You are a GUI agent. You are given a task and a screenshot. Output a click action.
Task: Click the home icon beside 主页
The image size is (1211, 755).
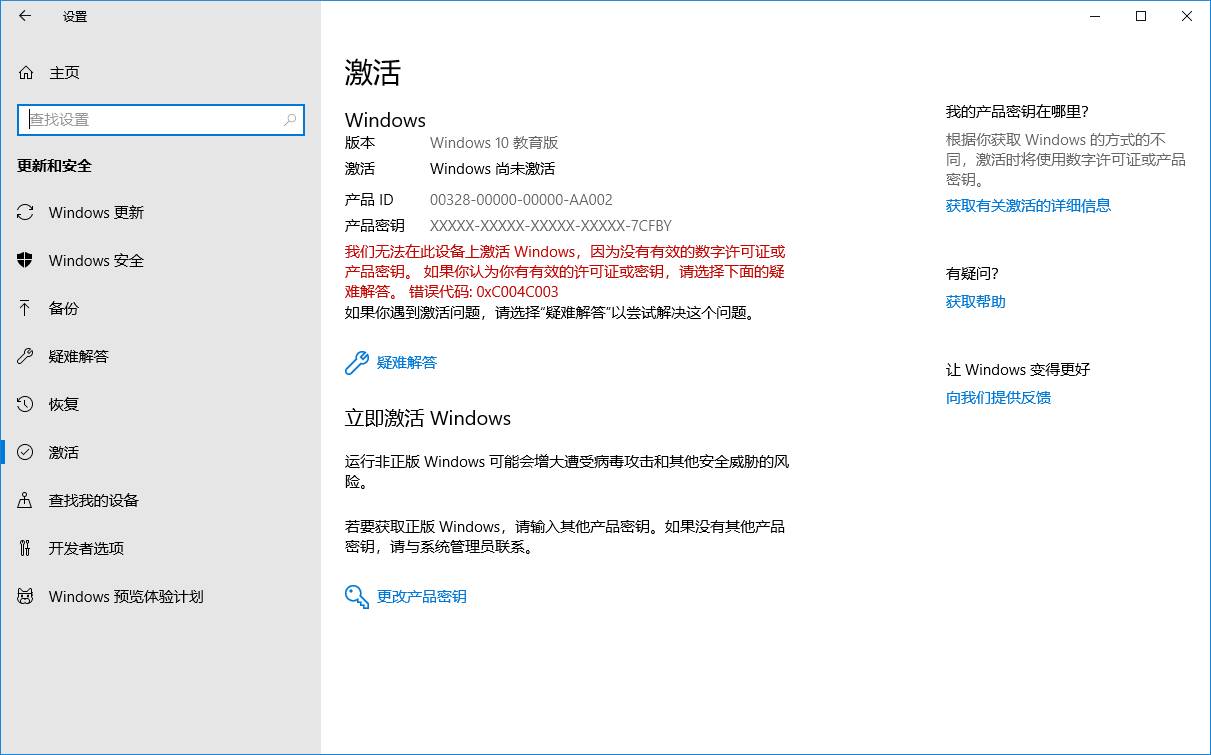pyautogui.click(x=25, y=73)
